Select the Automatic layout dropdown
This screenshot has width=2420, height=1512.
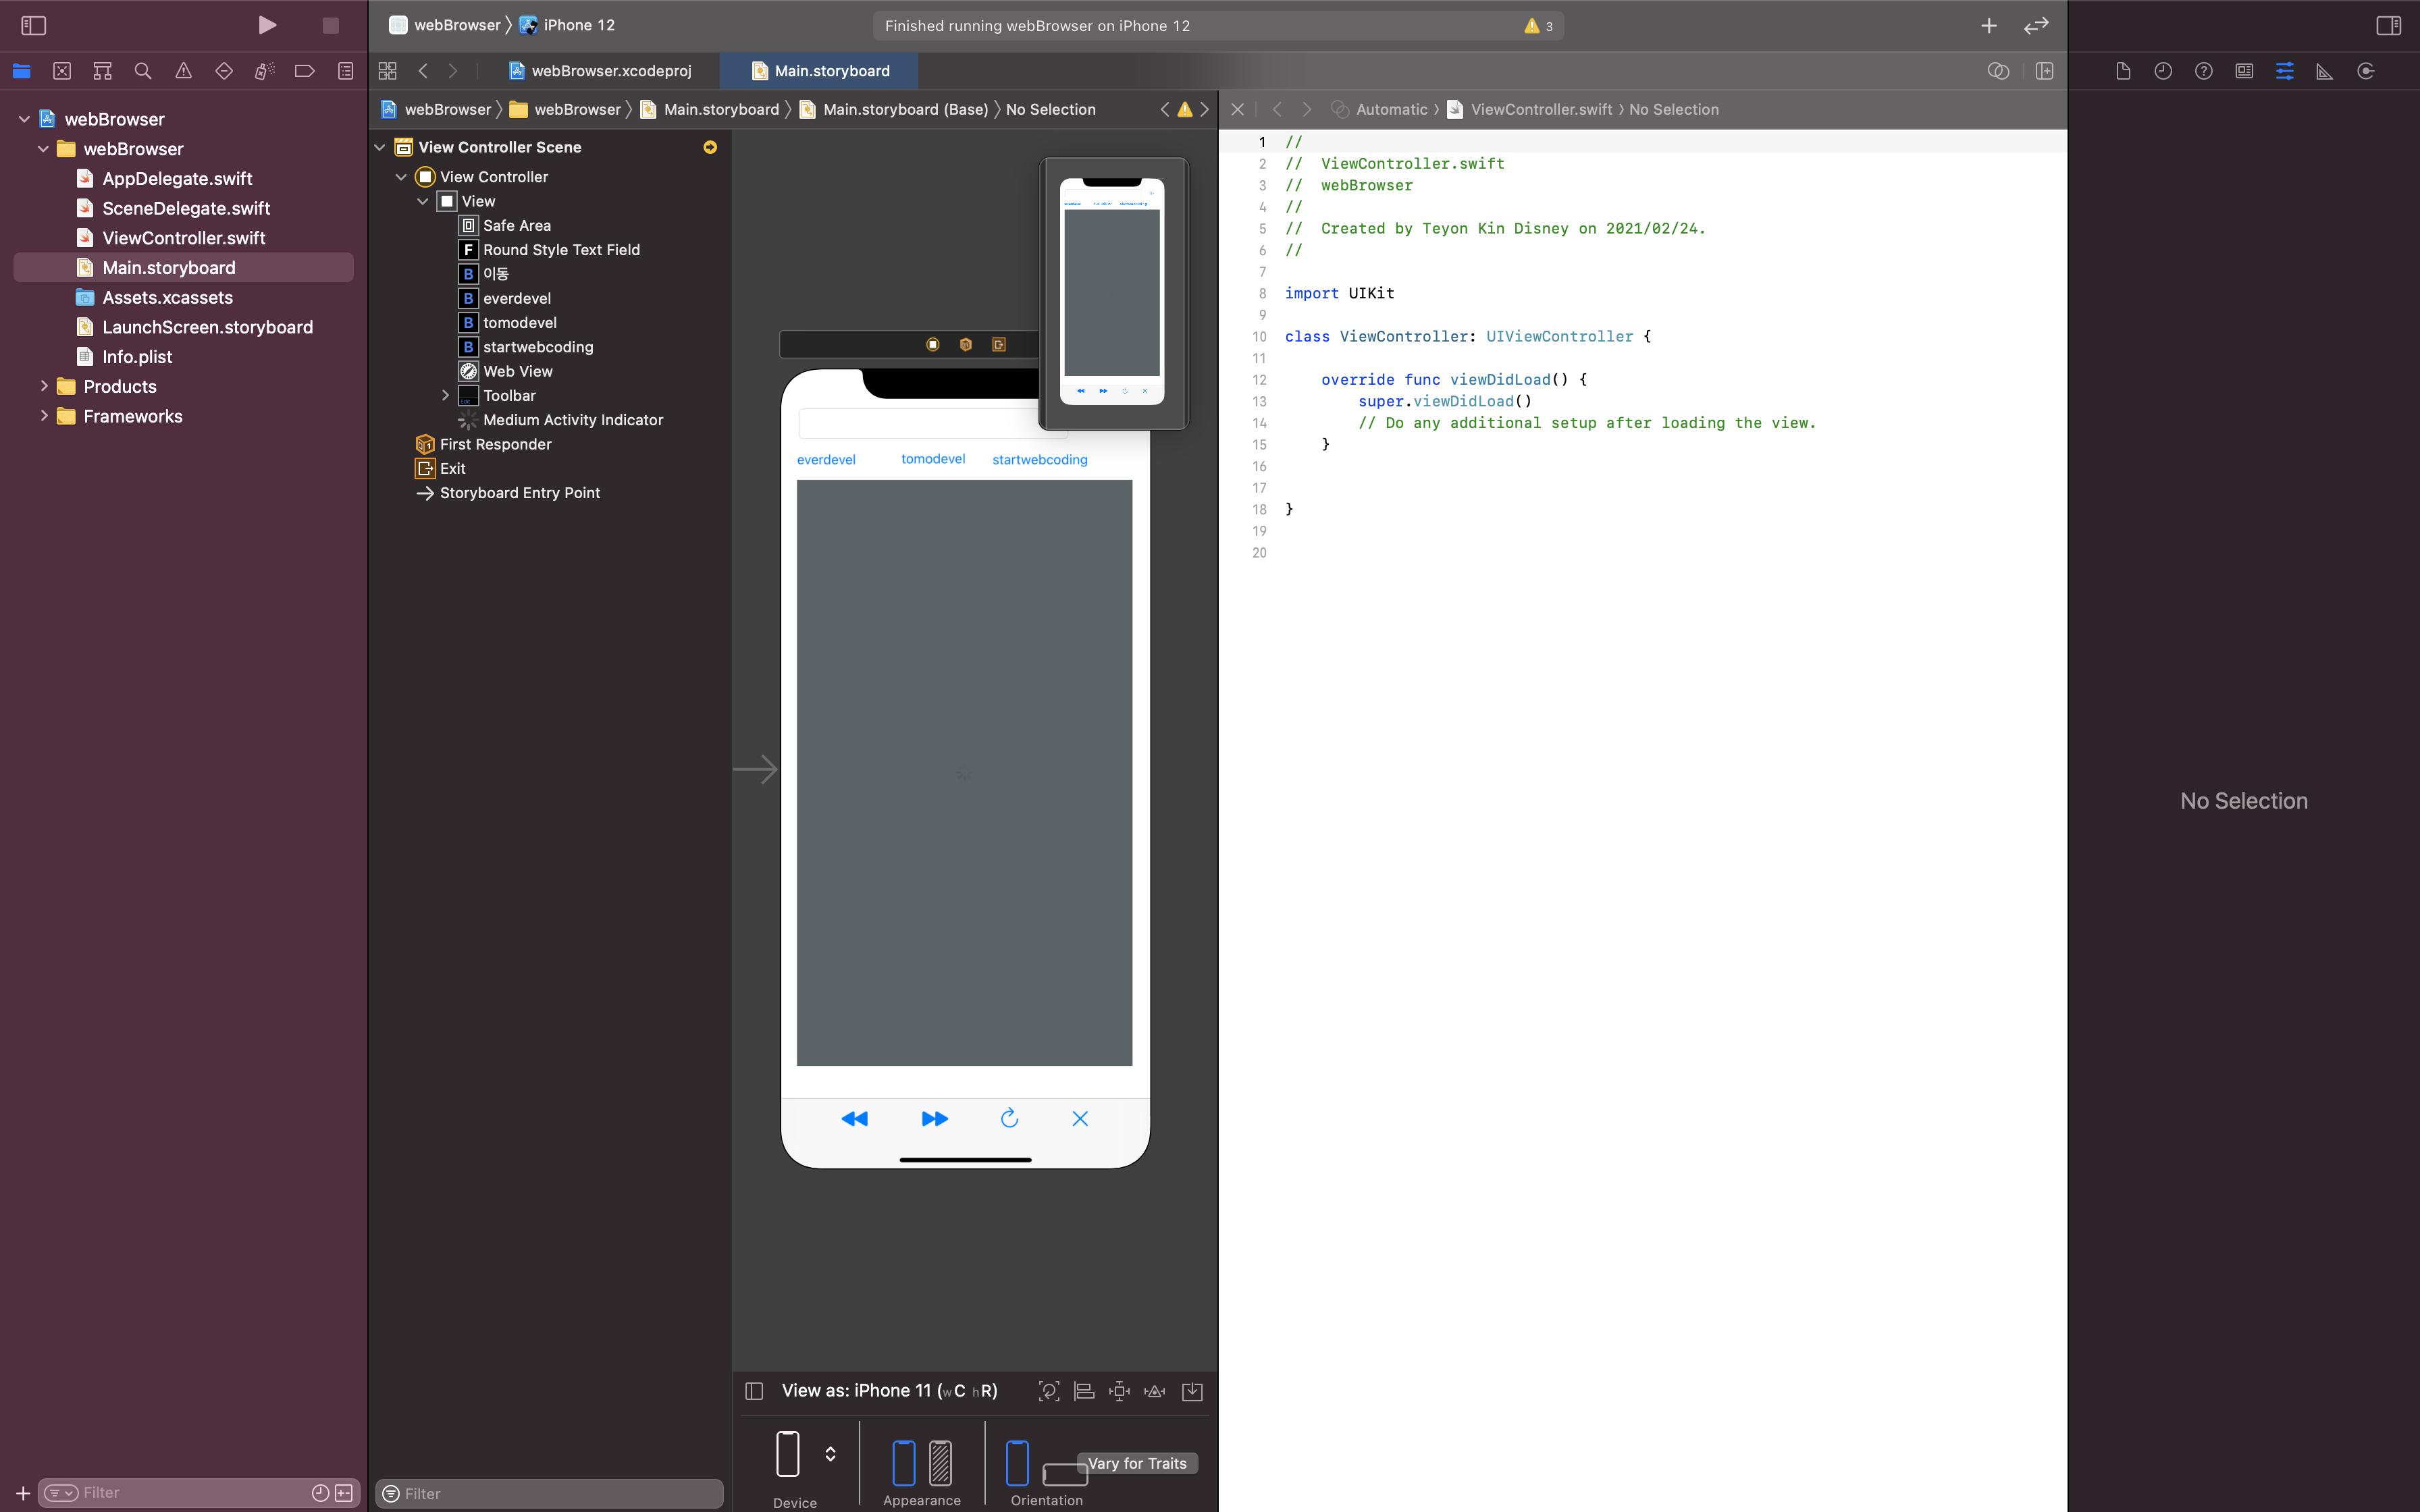pos(1392,108)
